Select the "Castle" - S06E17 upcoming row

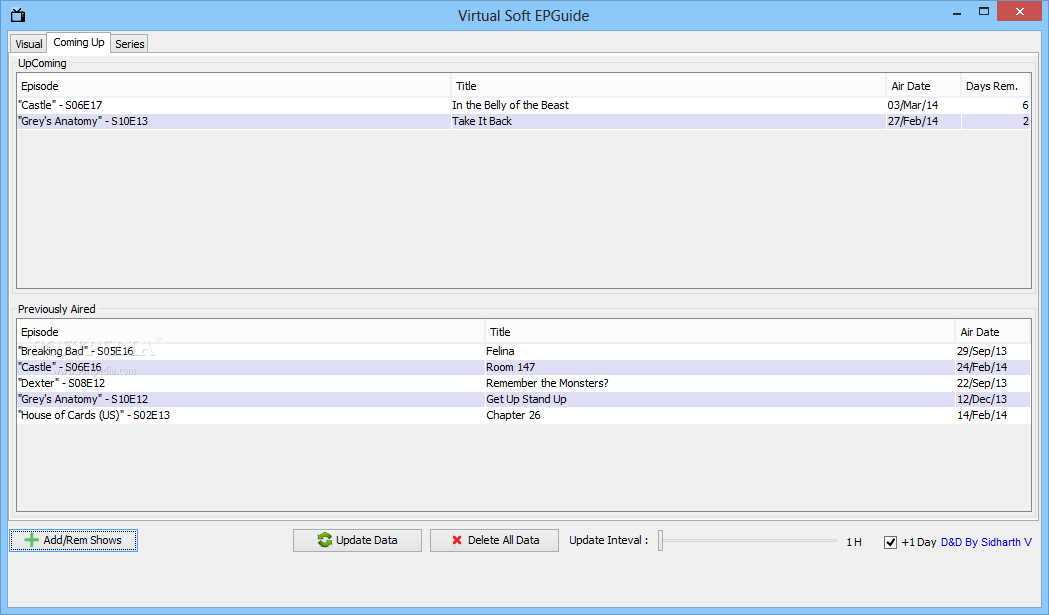(524, 105)
